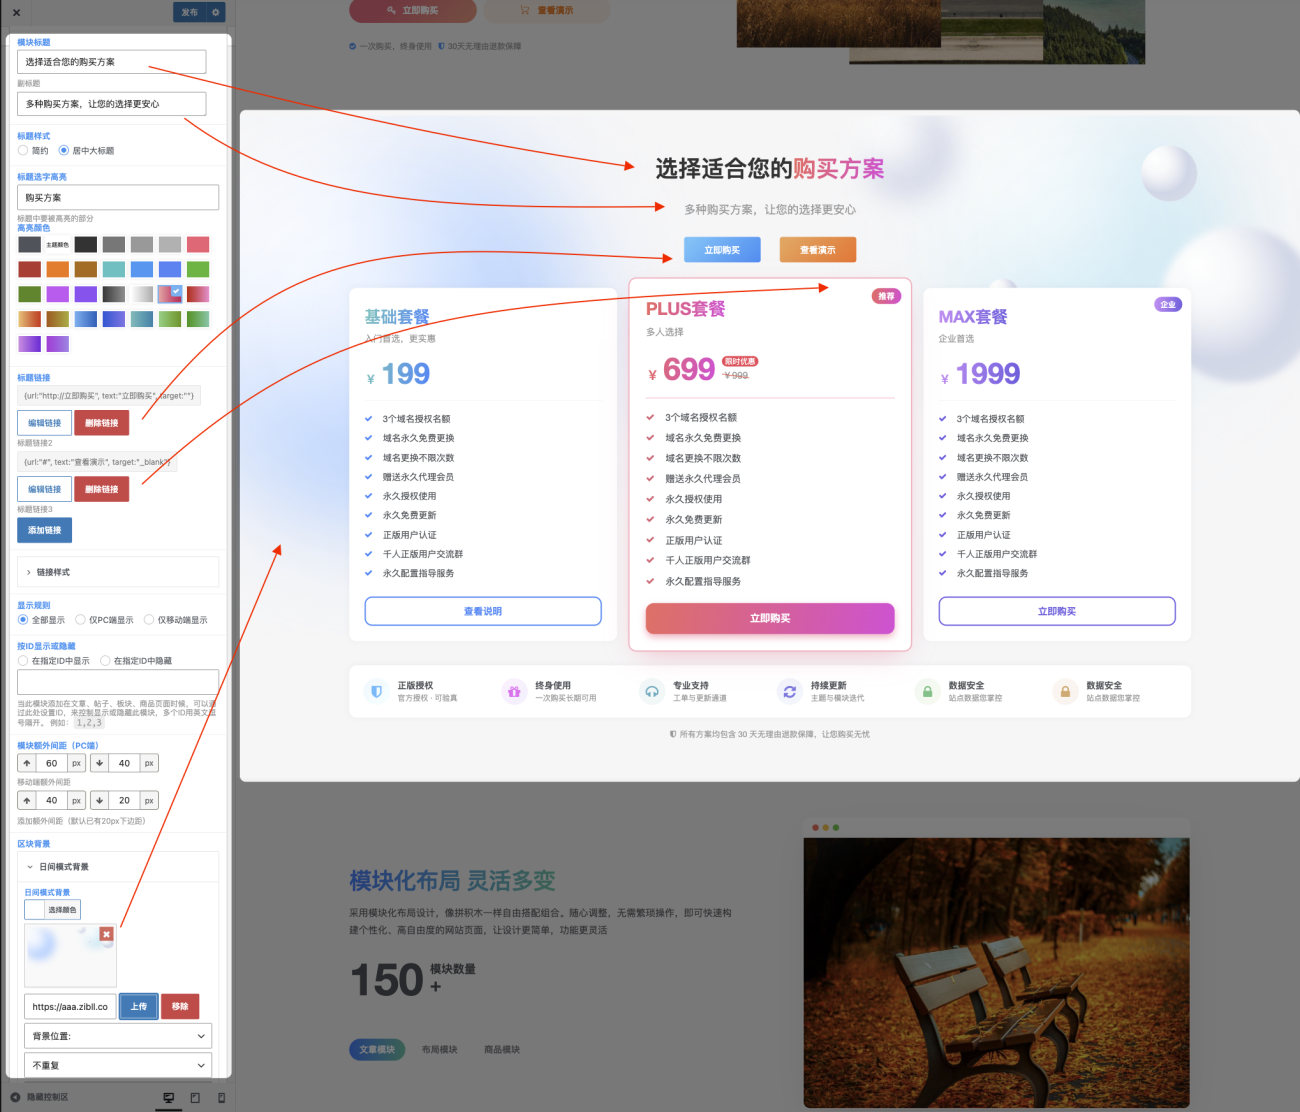
Task: Click headset icon next to 专业支持
Action: (x=652, y=691)
